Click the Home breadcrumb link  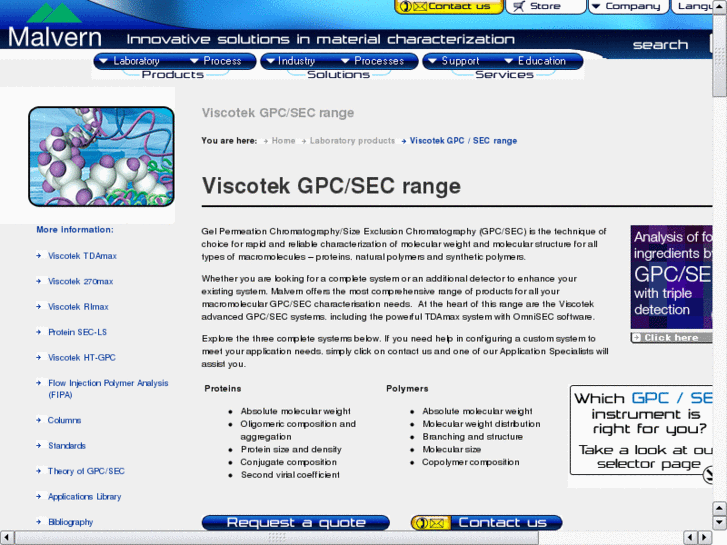point(283,141)
